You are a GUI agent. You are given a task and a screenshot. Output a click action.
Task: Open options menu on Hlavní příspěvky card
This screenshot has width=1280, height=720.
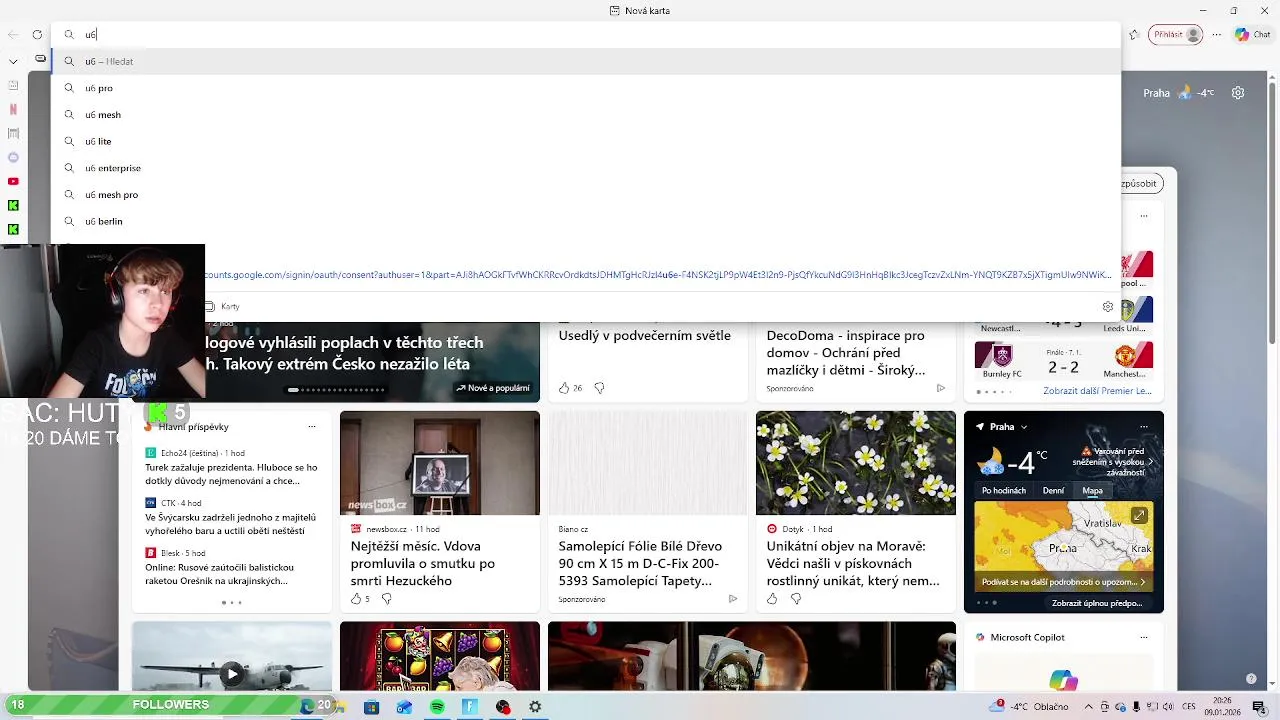click(x=312, y=427)
